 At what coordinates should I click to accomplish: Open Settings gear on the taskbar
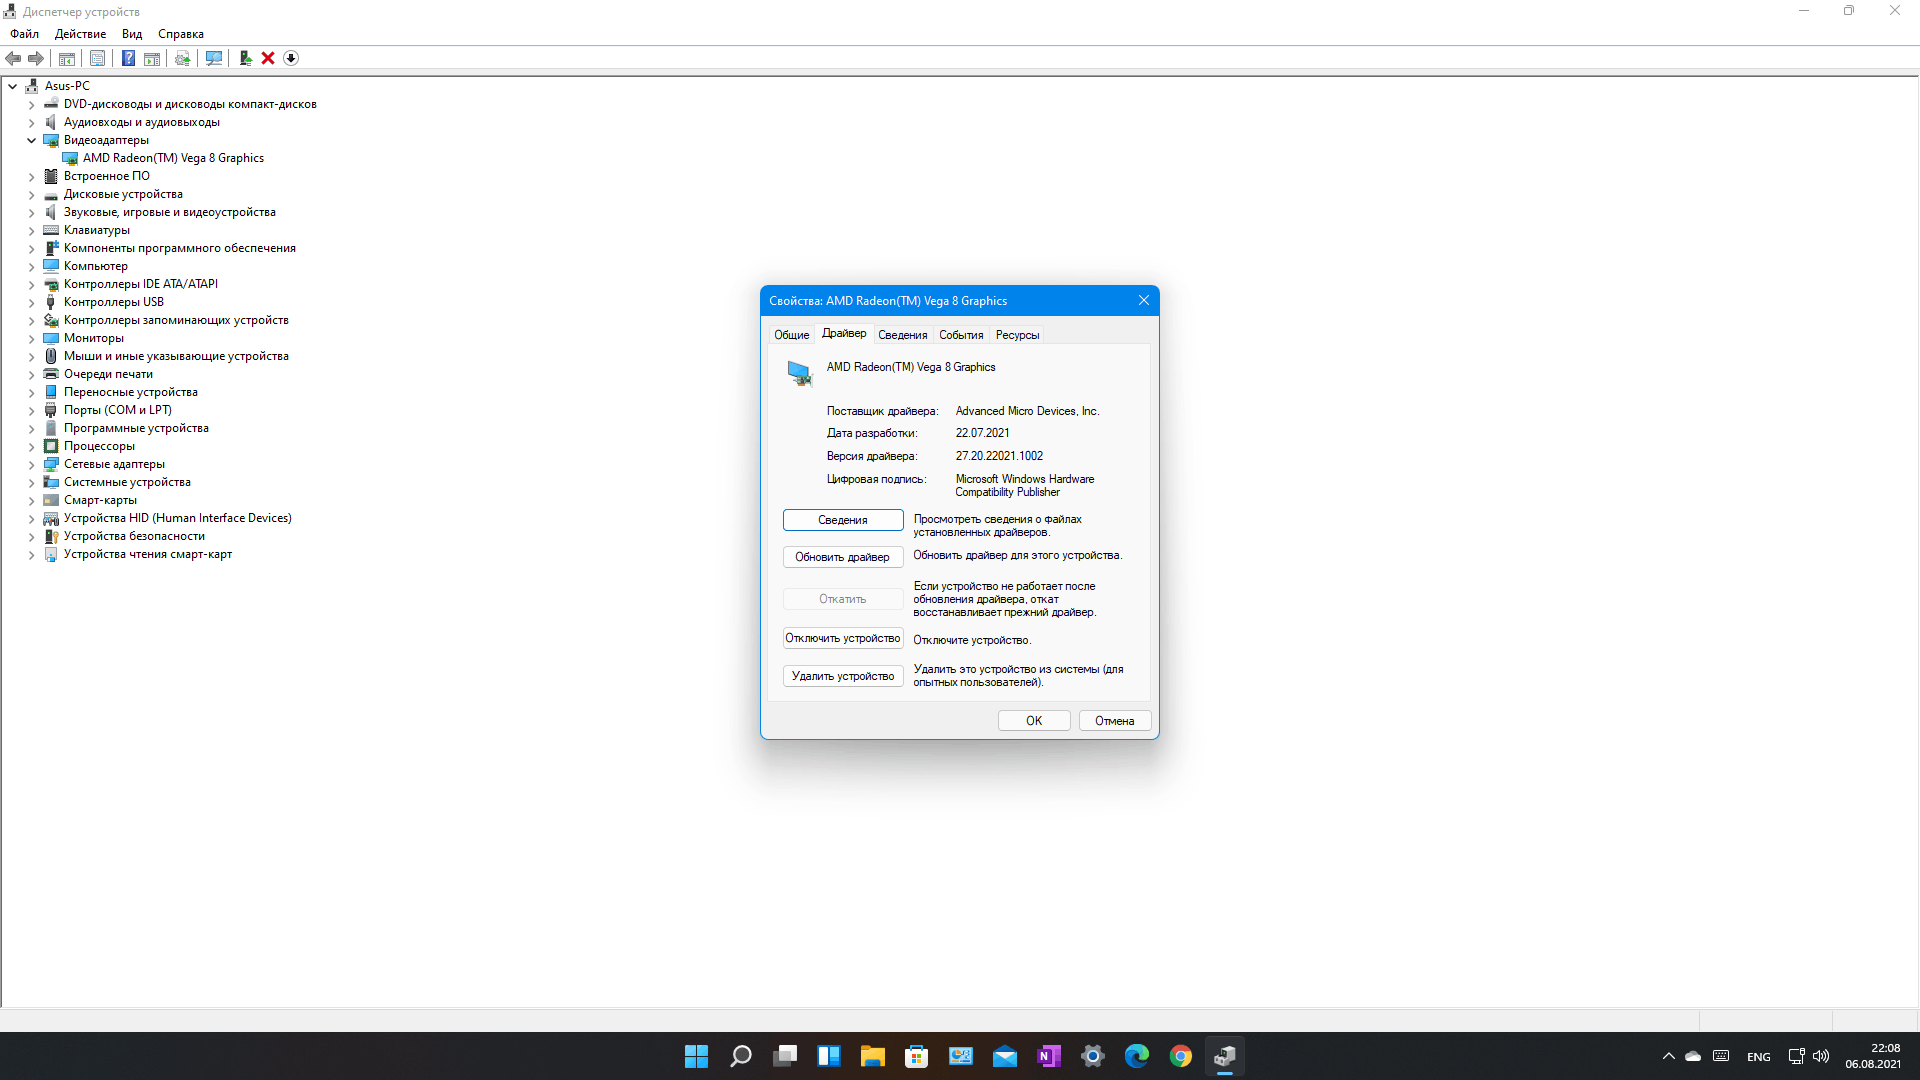click(1093, 1056)
